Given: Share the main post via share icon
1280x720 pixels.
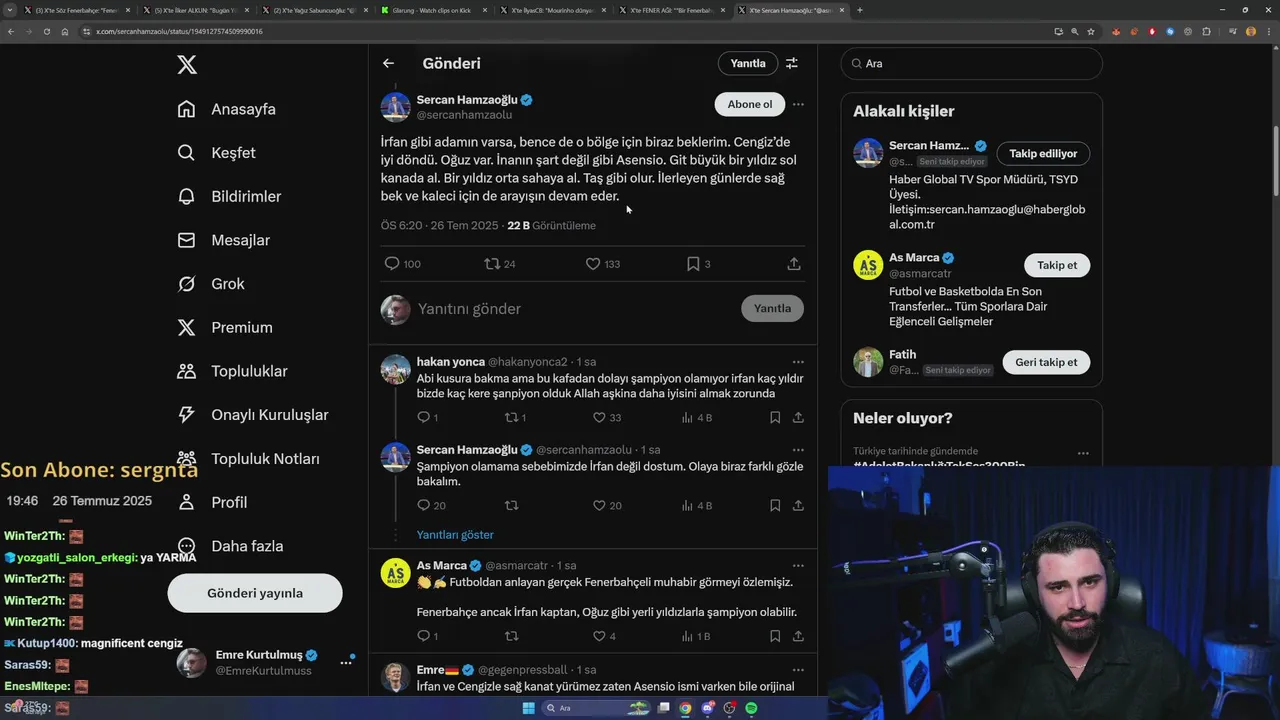Looking at the screenshot, I should [x=794, y=264].
